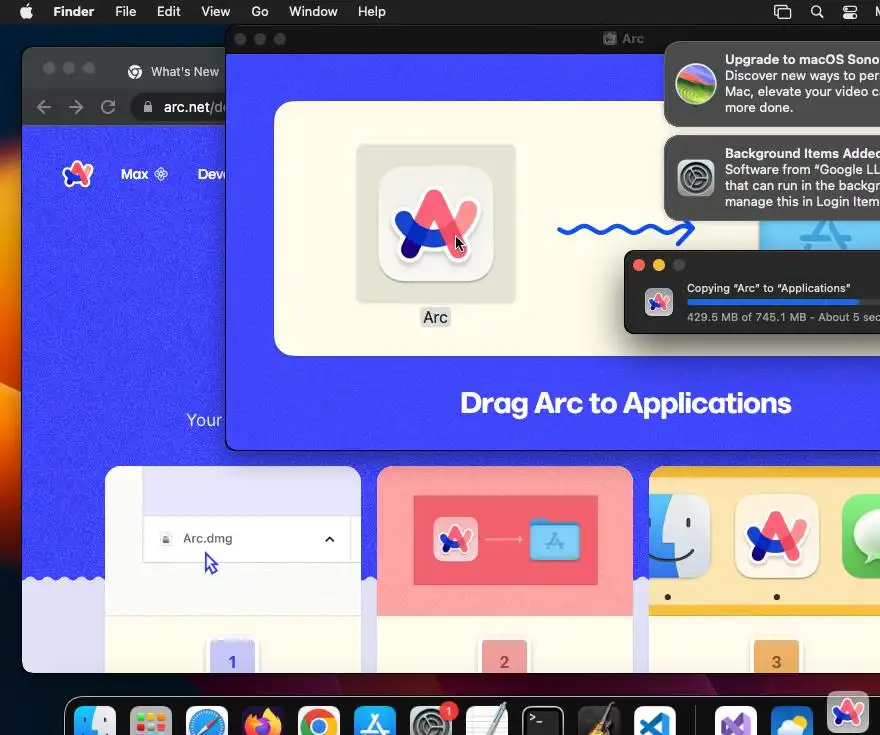
Task: Launch Visual Studio Code from the Dock
Action: click(655, 721)
